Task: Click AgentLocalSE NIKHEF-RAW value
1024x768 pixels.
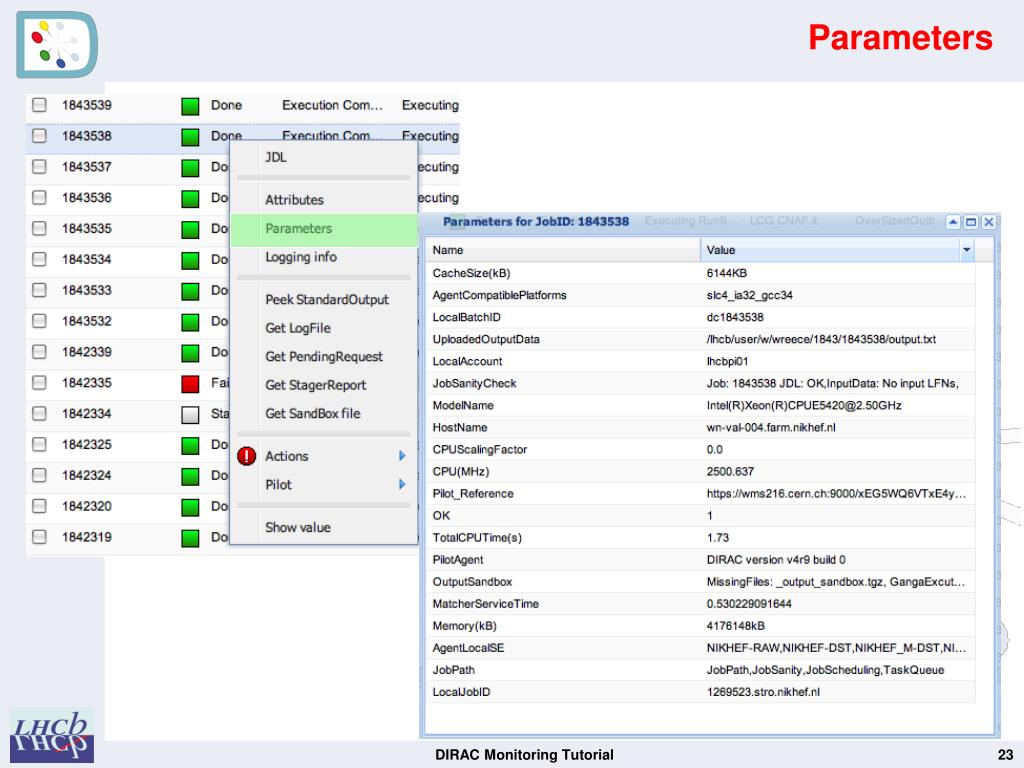Action: (836, 648)
